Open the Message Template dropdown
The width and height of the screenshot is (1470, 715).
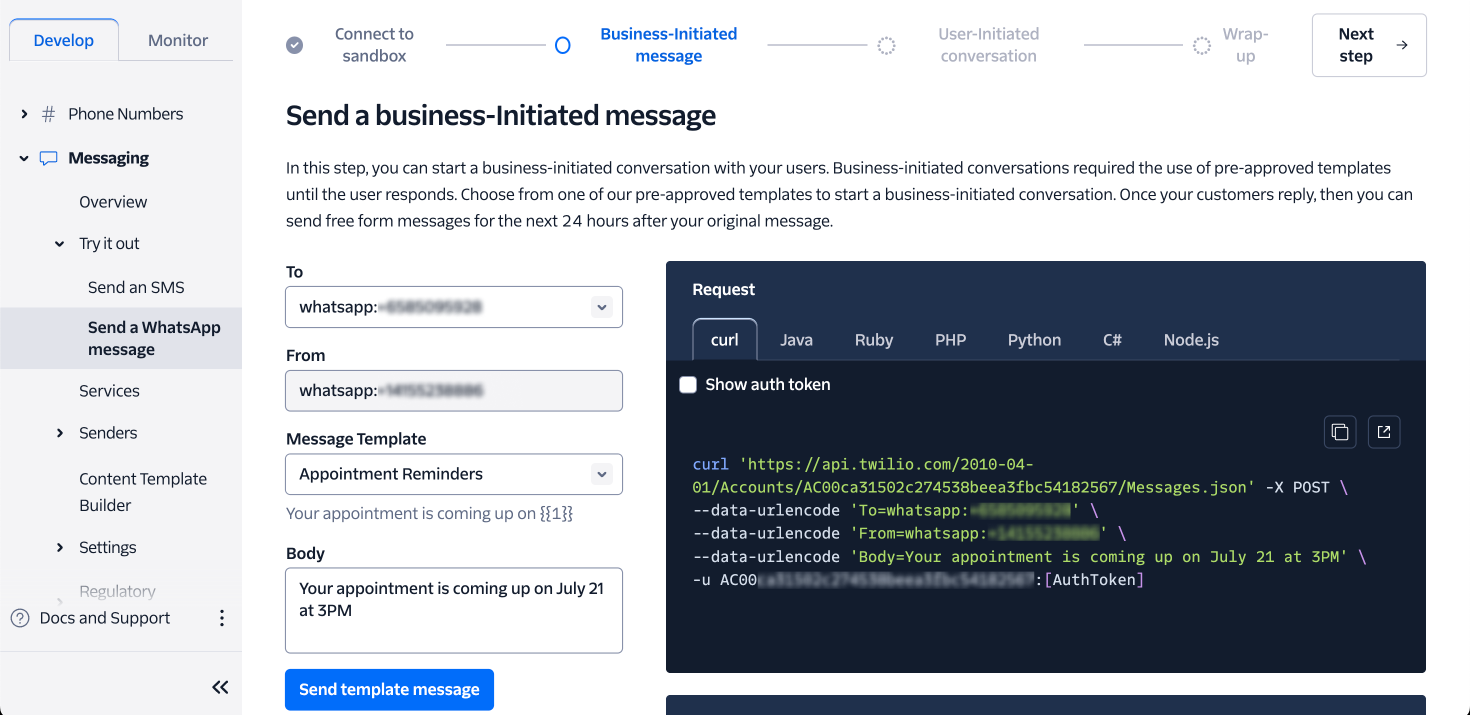pyautogui.click(x=601, y=474)
